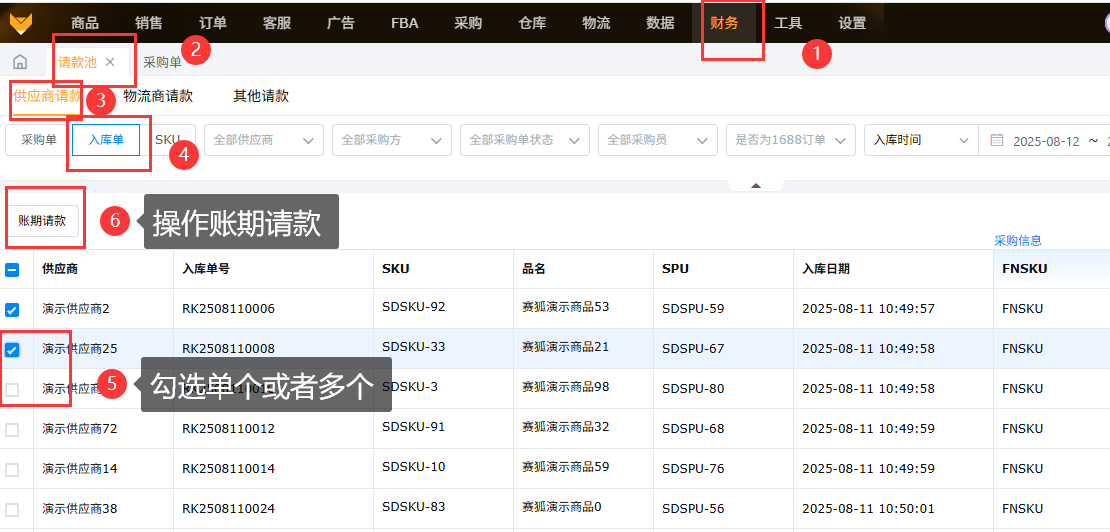
Task: Open the calendar date picker icon
Action: pos(996,141)
